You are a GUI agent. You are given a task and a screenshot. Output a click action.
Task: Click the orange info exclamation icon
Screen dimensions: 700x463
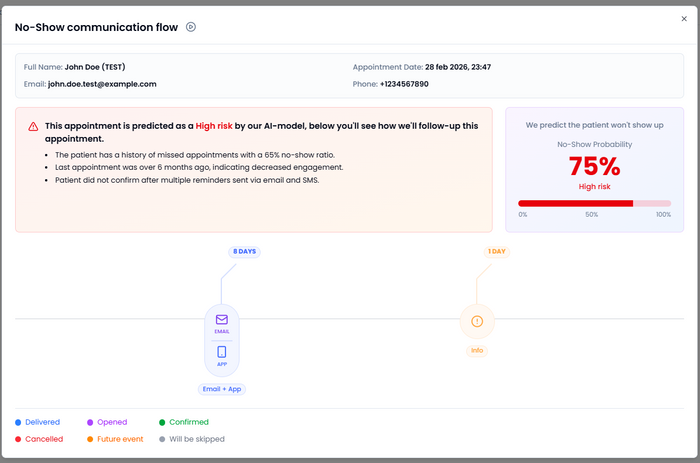[x=477, y=321]
